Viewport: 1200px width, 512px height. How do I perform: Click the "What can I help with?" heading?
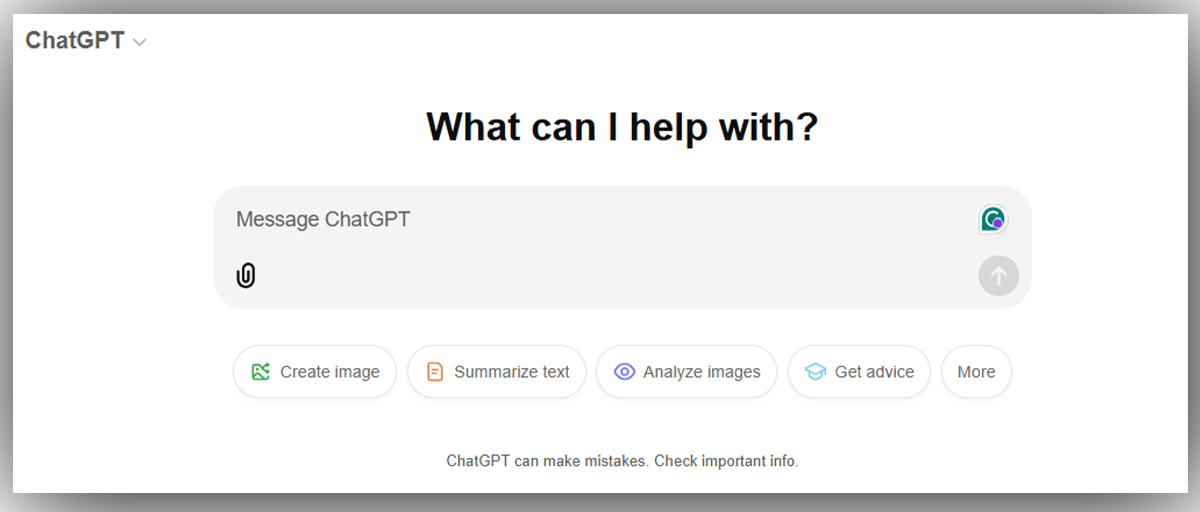pos(622,127)
